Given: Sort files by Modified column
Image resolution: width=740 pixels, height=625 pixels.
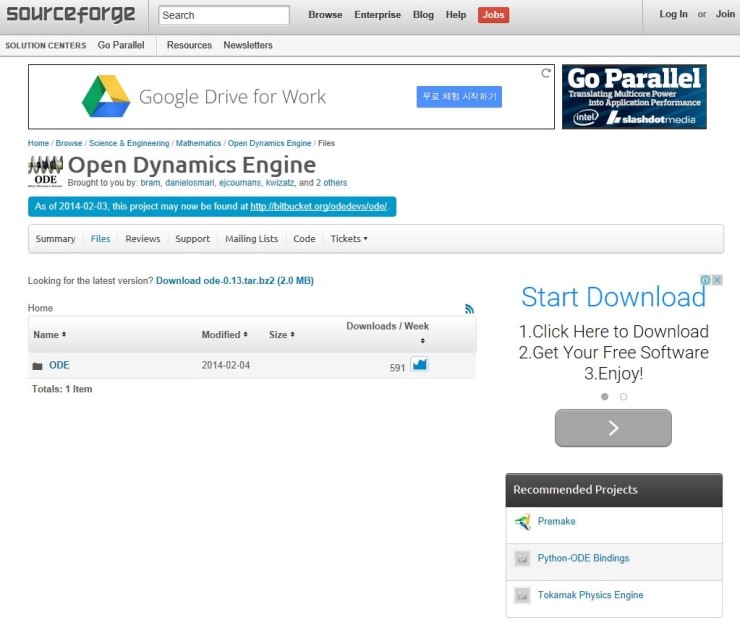Looking at the screenshot, I should (x=224, y=335).
